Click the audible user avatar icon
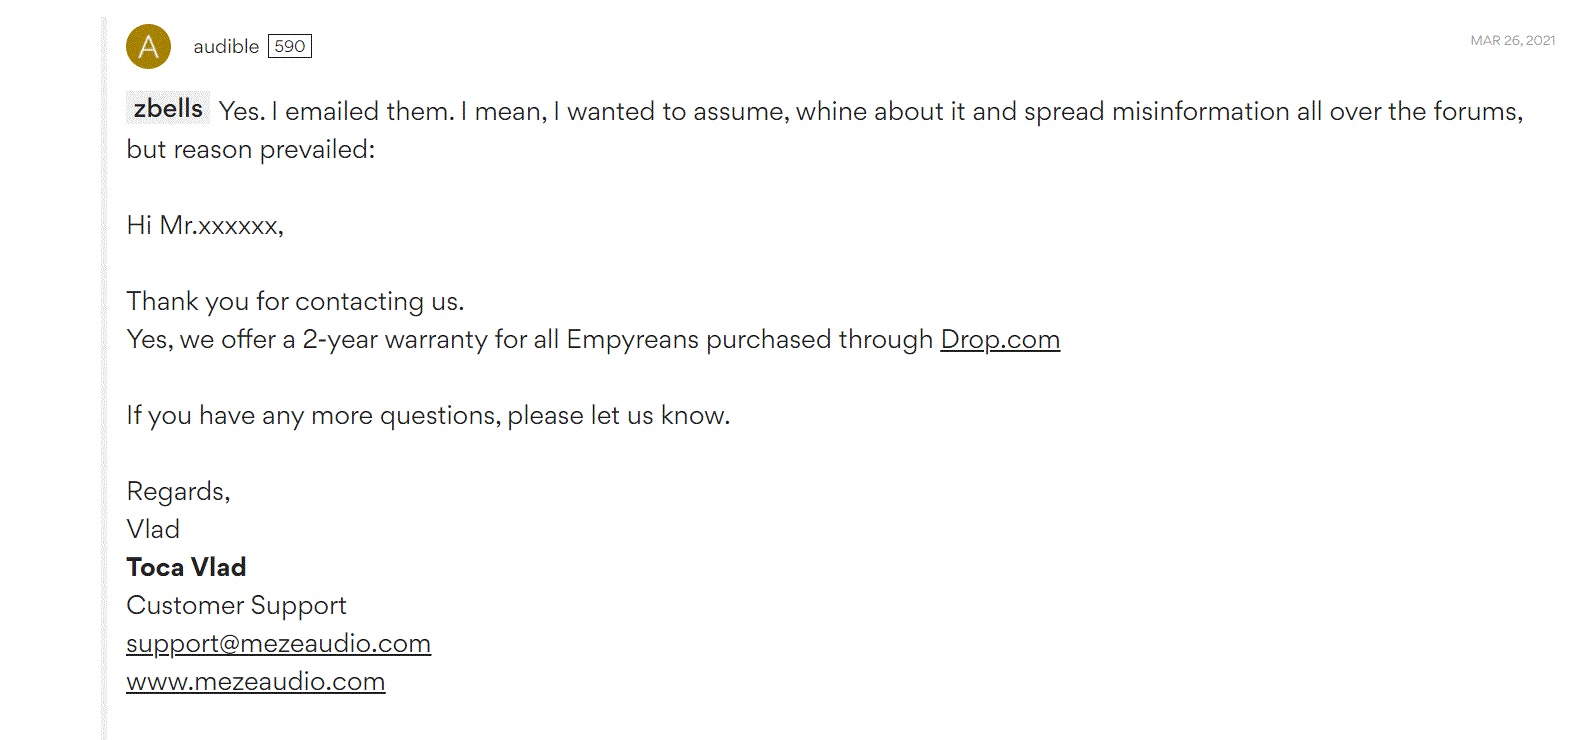This screenshot has height=740, width=1590. 148,47
